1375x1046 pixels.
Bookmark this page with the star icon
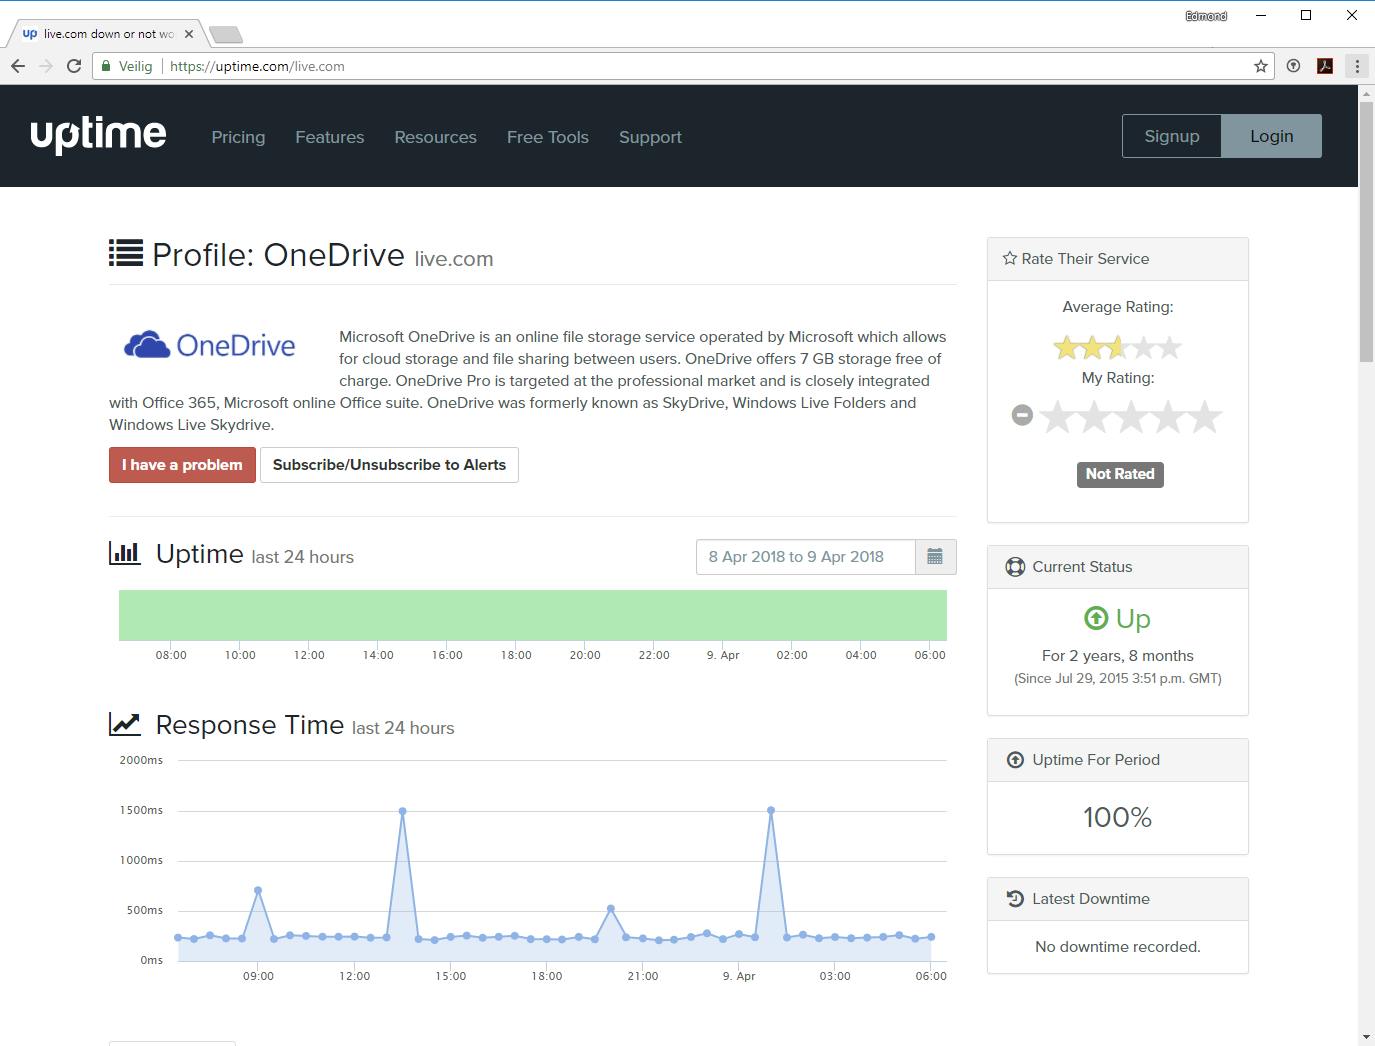(x=1261, y=66)
